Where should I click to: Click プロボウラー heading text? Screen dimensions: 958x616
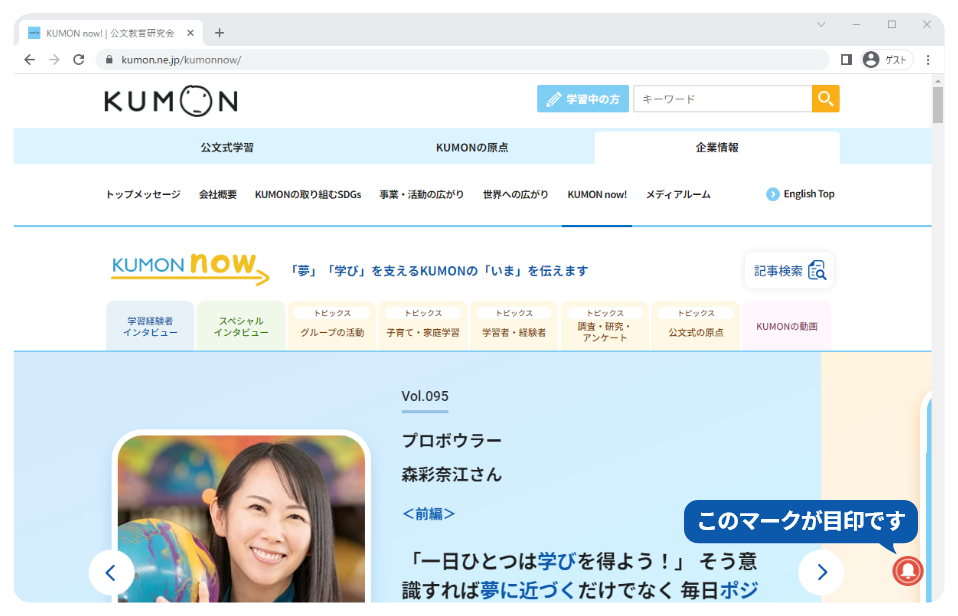[x=452, y=440]
